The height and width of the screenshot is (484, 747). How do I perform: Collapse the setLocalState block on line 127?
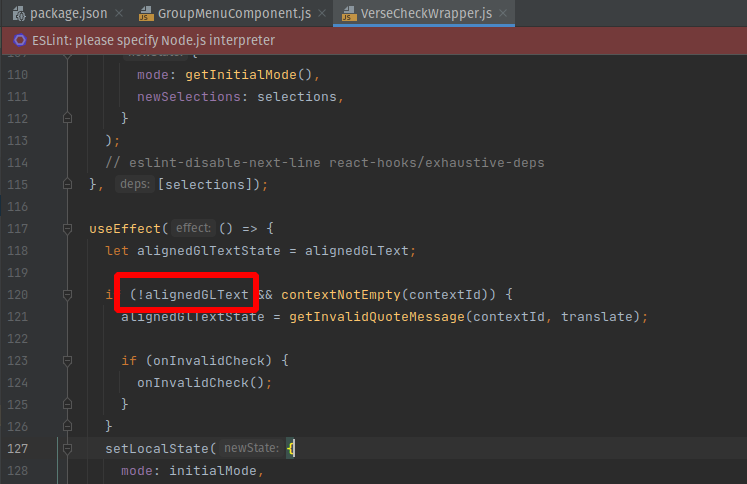(x=67, y=448)
